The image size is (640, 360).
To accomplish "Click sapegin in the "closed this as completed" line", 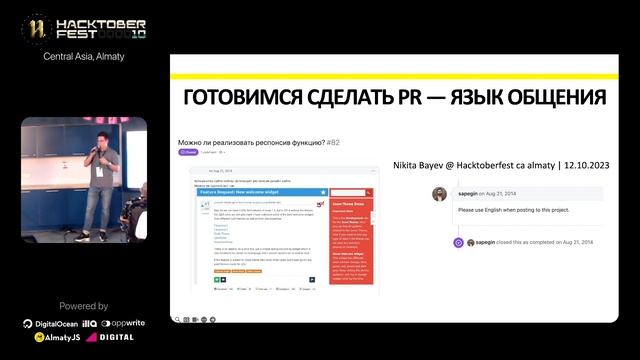I will coord(485,242).
